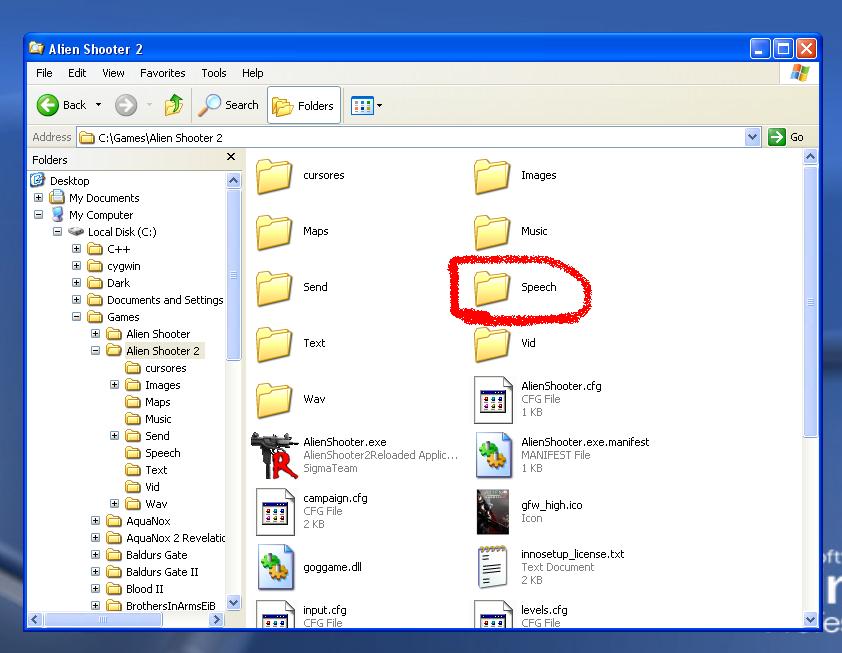
Task: Click the Go button
Action: [786, 137]
